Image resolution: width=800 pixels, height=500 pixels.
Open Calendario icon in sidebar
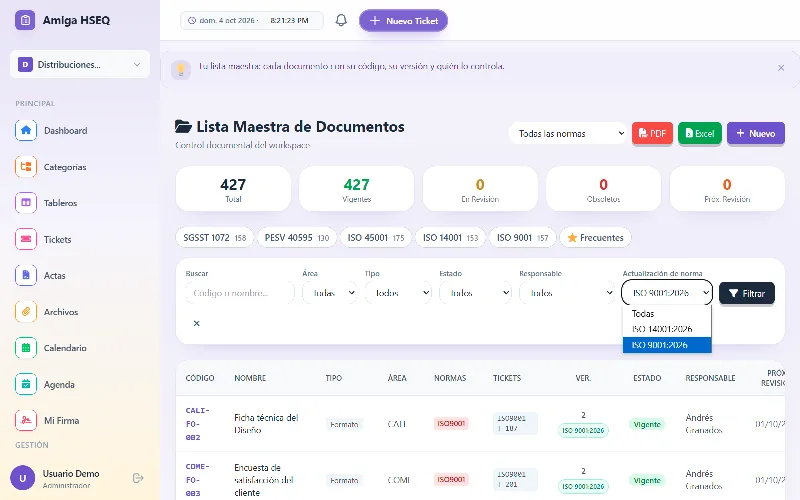pos(26,348)
